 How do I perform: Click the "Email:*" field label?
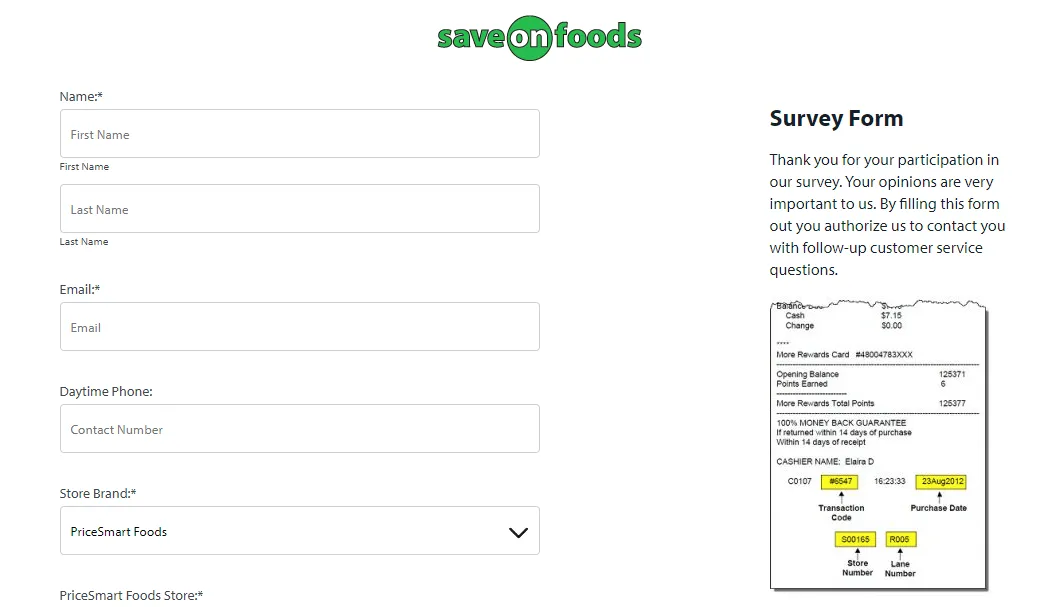pyautogui.click(x=80, y=289)
